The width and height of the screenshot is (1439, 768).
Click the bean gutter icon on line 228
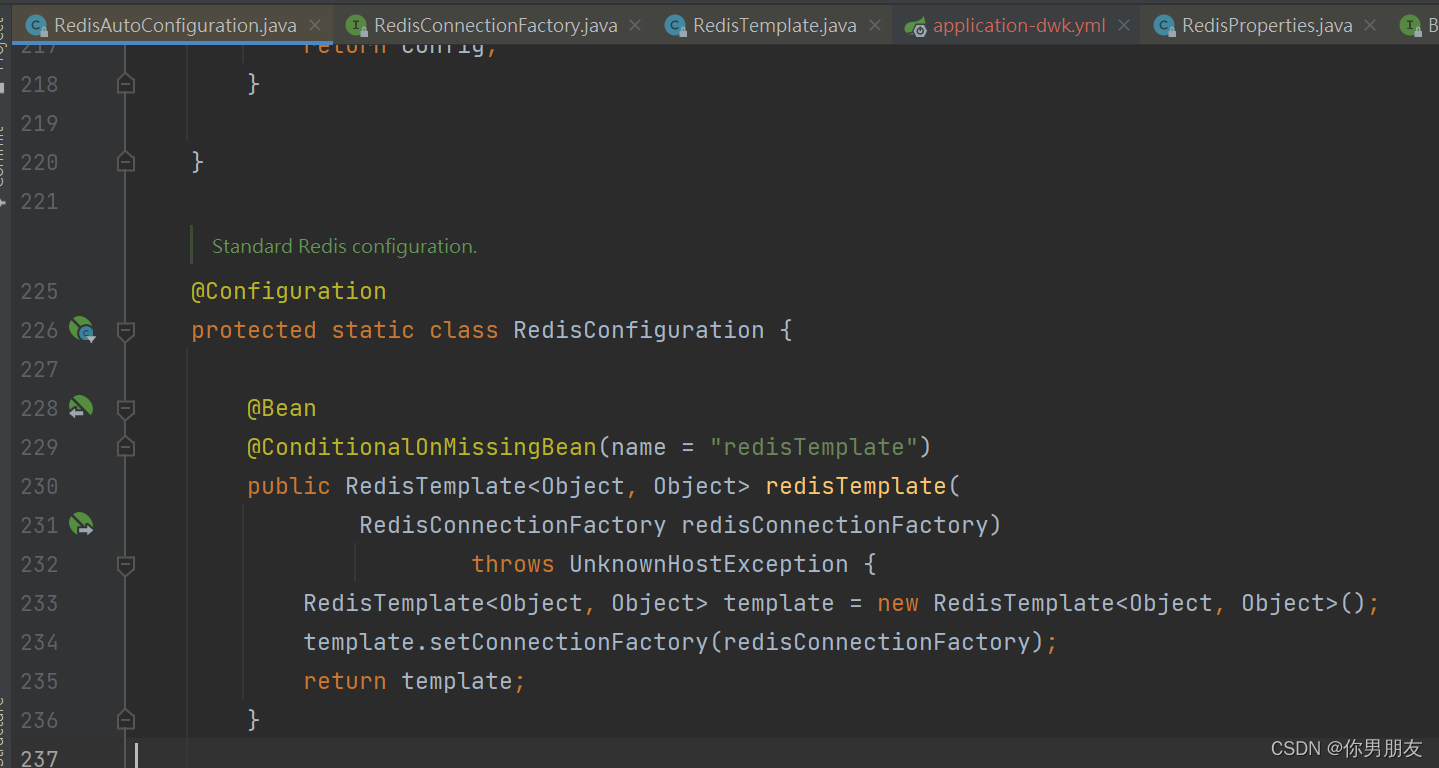[80, 407]
